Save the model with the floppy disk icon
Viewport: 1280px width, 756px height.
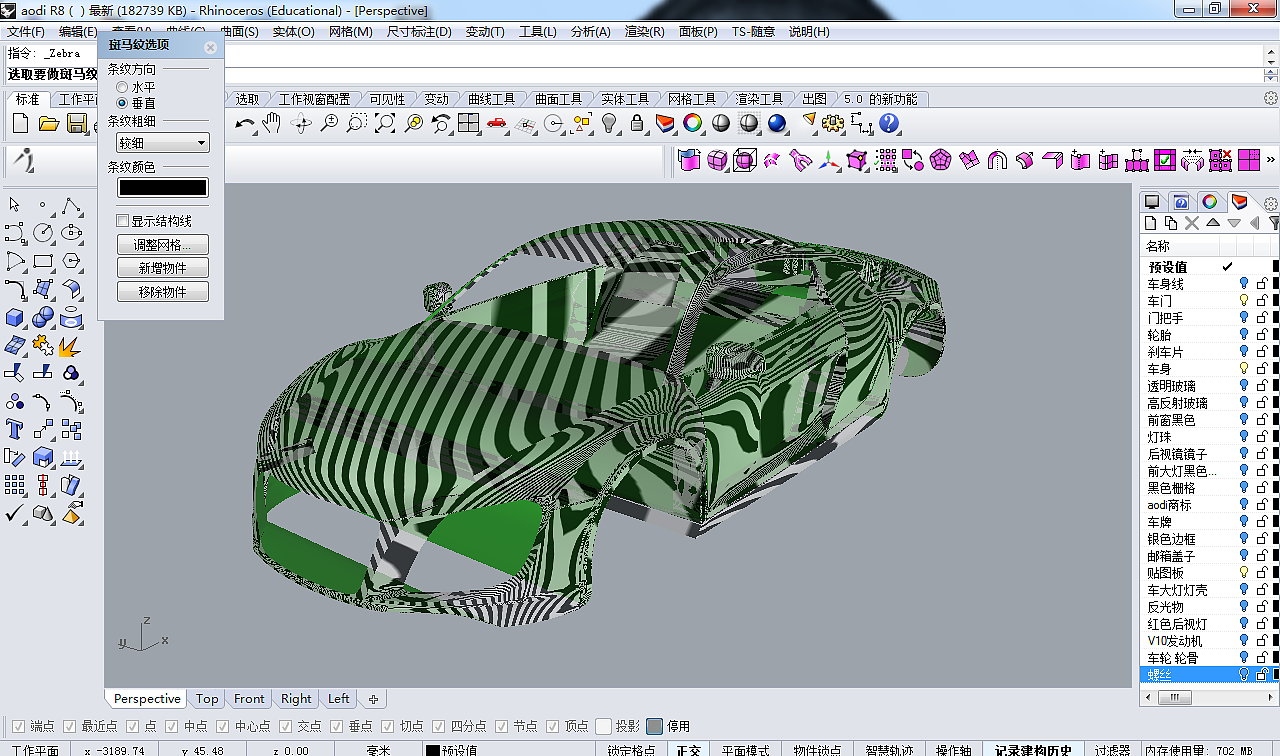[x=76, y=123]
